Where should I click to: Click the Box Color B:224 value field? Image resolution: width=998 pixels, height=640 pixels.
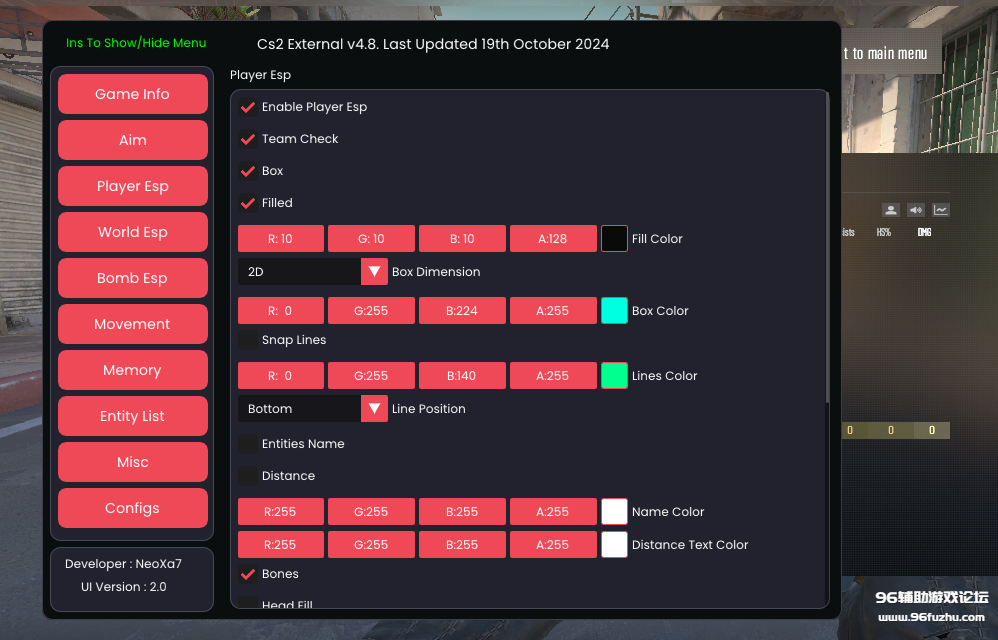tap(462, 311)
